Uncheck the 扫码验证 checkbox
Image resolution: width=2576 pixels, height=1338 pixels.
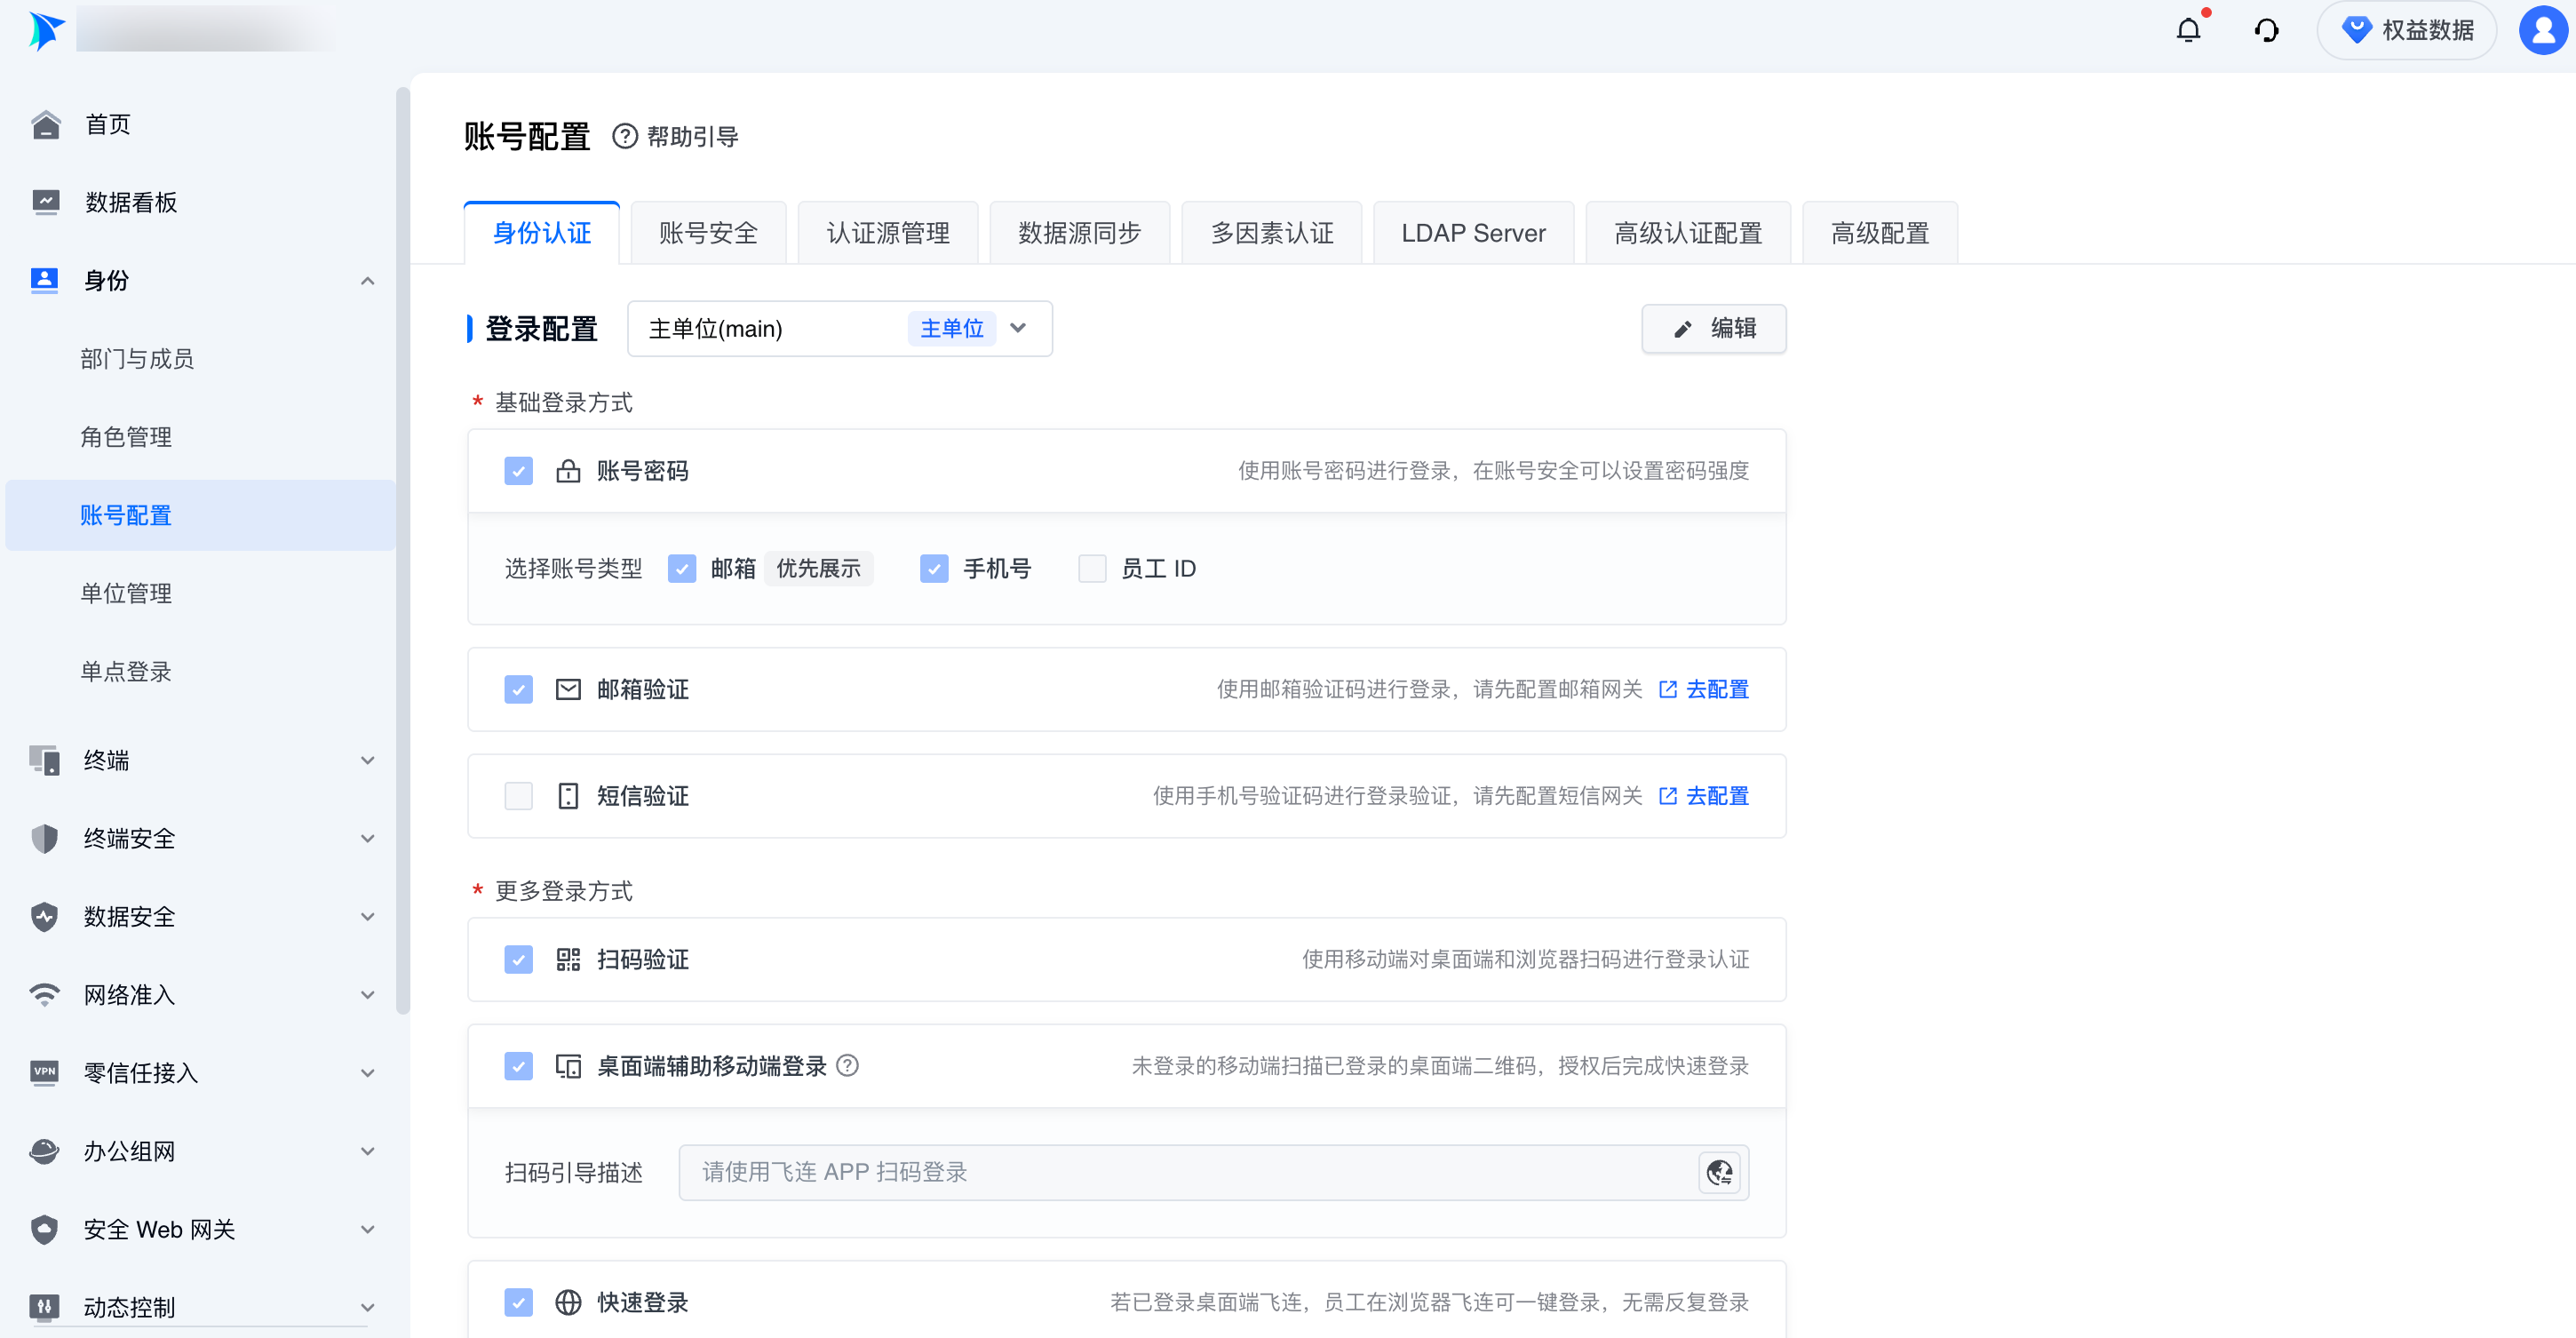click(518, 960)
